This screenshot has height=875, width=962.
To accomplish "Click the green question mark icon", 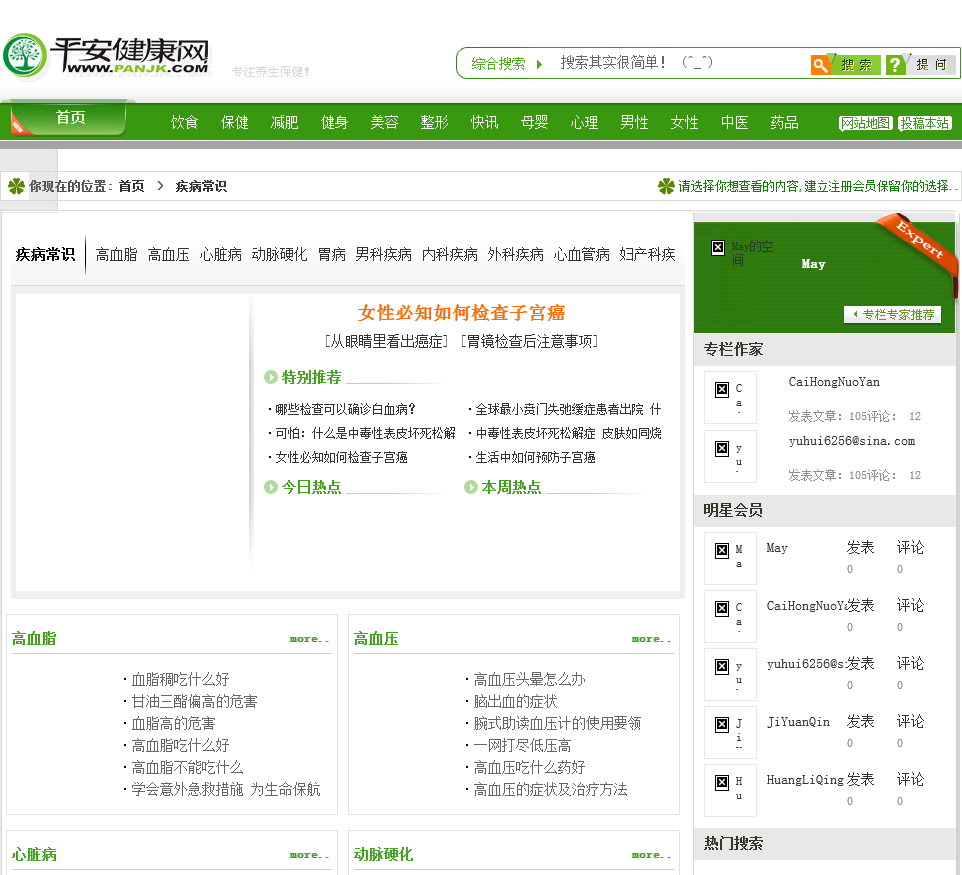I will tap(895, 64).
